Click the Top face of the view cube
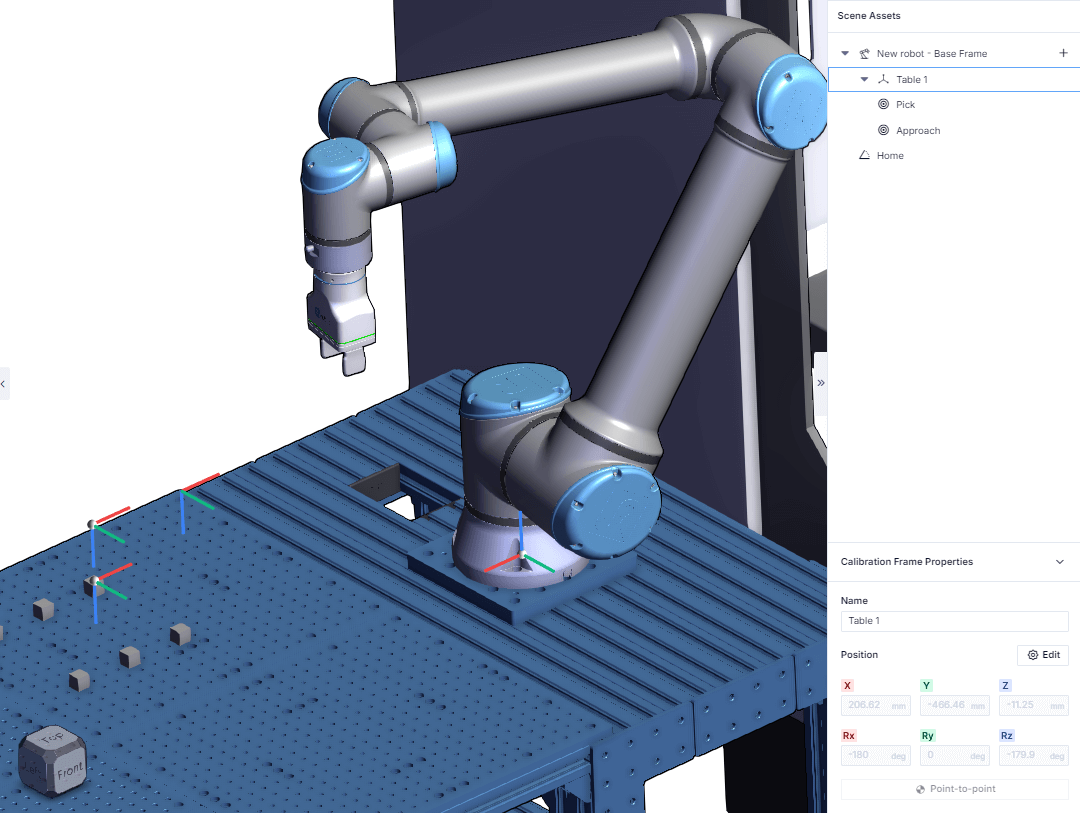 [52, 739]
